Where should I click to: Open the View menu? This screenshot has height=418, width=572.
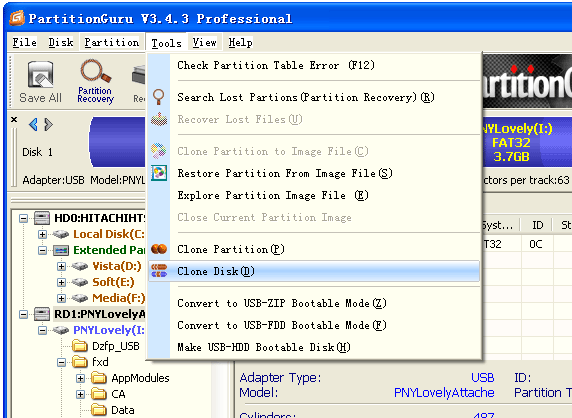(204, 42)
